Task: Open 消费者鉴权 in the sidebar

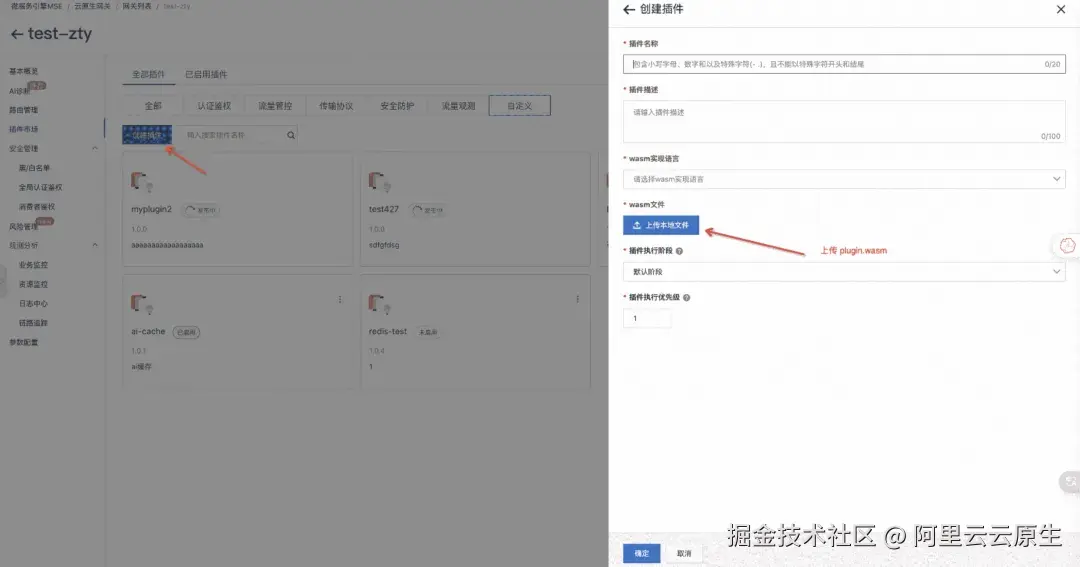Action: point(37,207)
